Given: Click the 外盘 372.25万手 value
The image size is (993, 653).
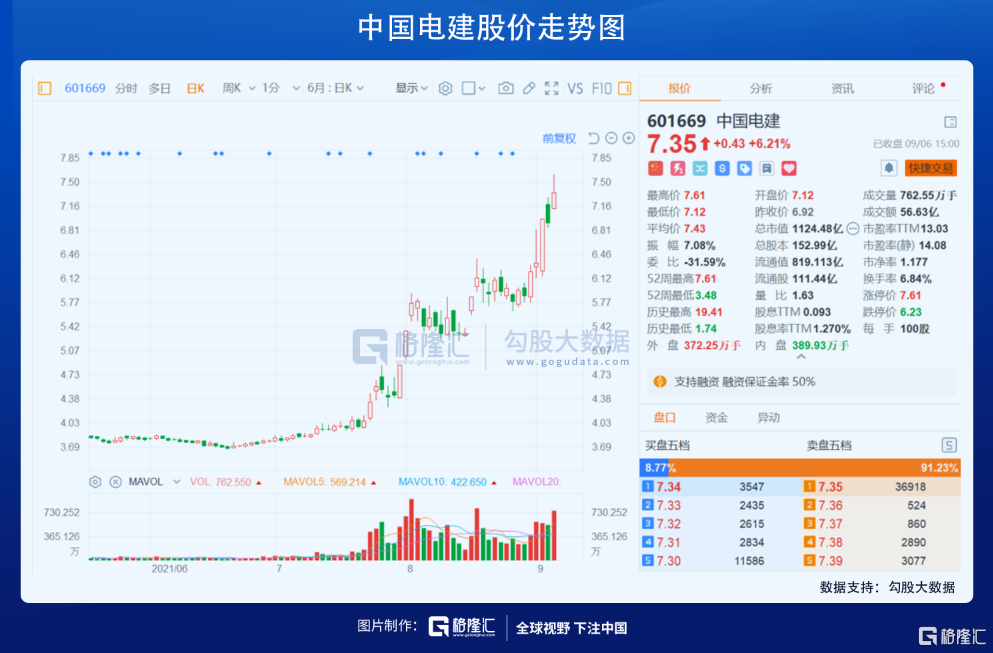Looking at the screenshot, I should point(712,345).
